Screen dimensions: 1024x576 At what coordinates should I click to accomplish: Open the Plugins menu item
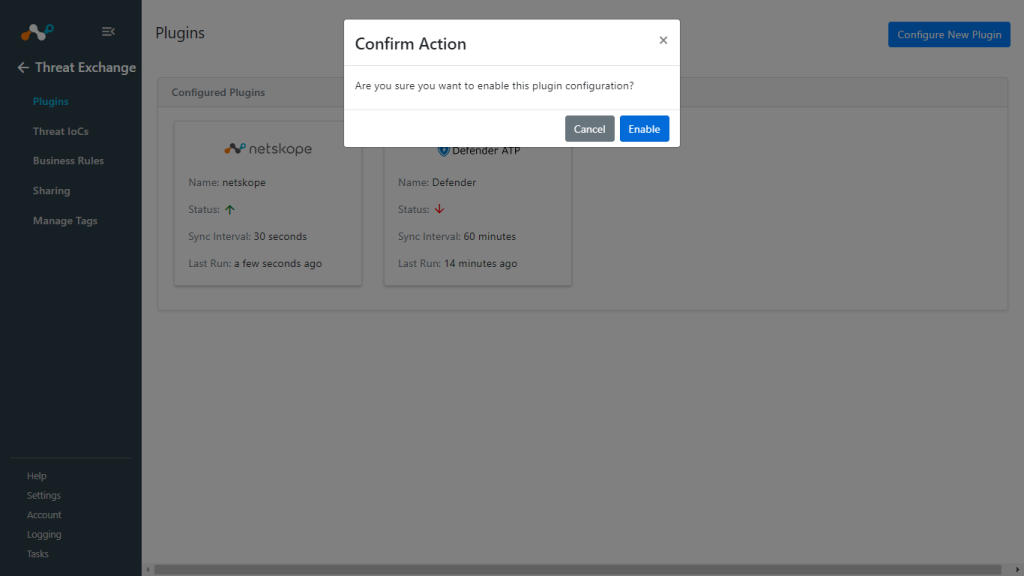coord(50,101)
